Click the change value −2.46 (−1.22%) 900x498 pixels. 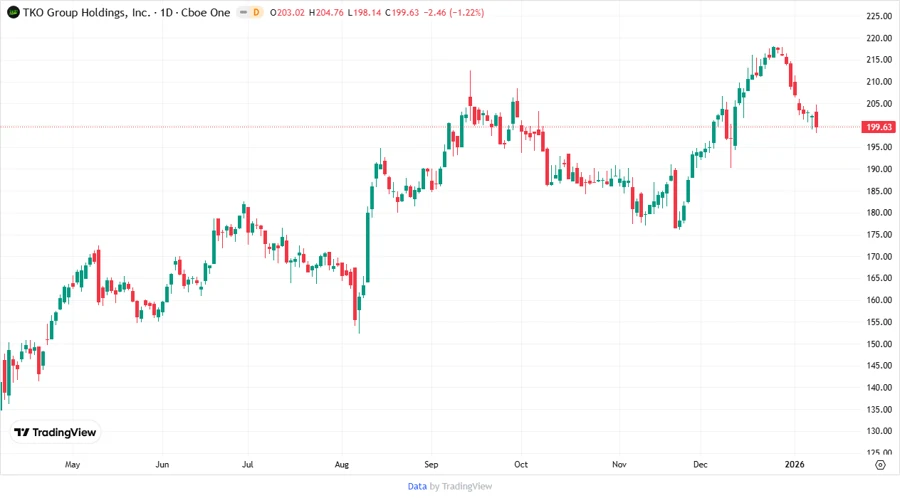(x=453, y=13)
